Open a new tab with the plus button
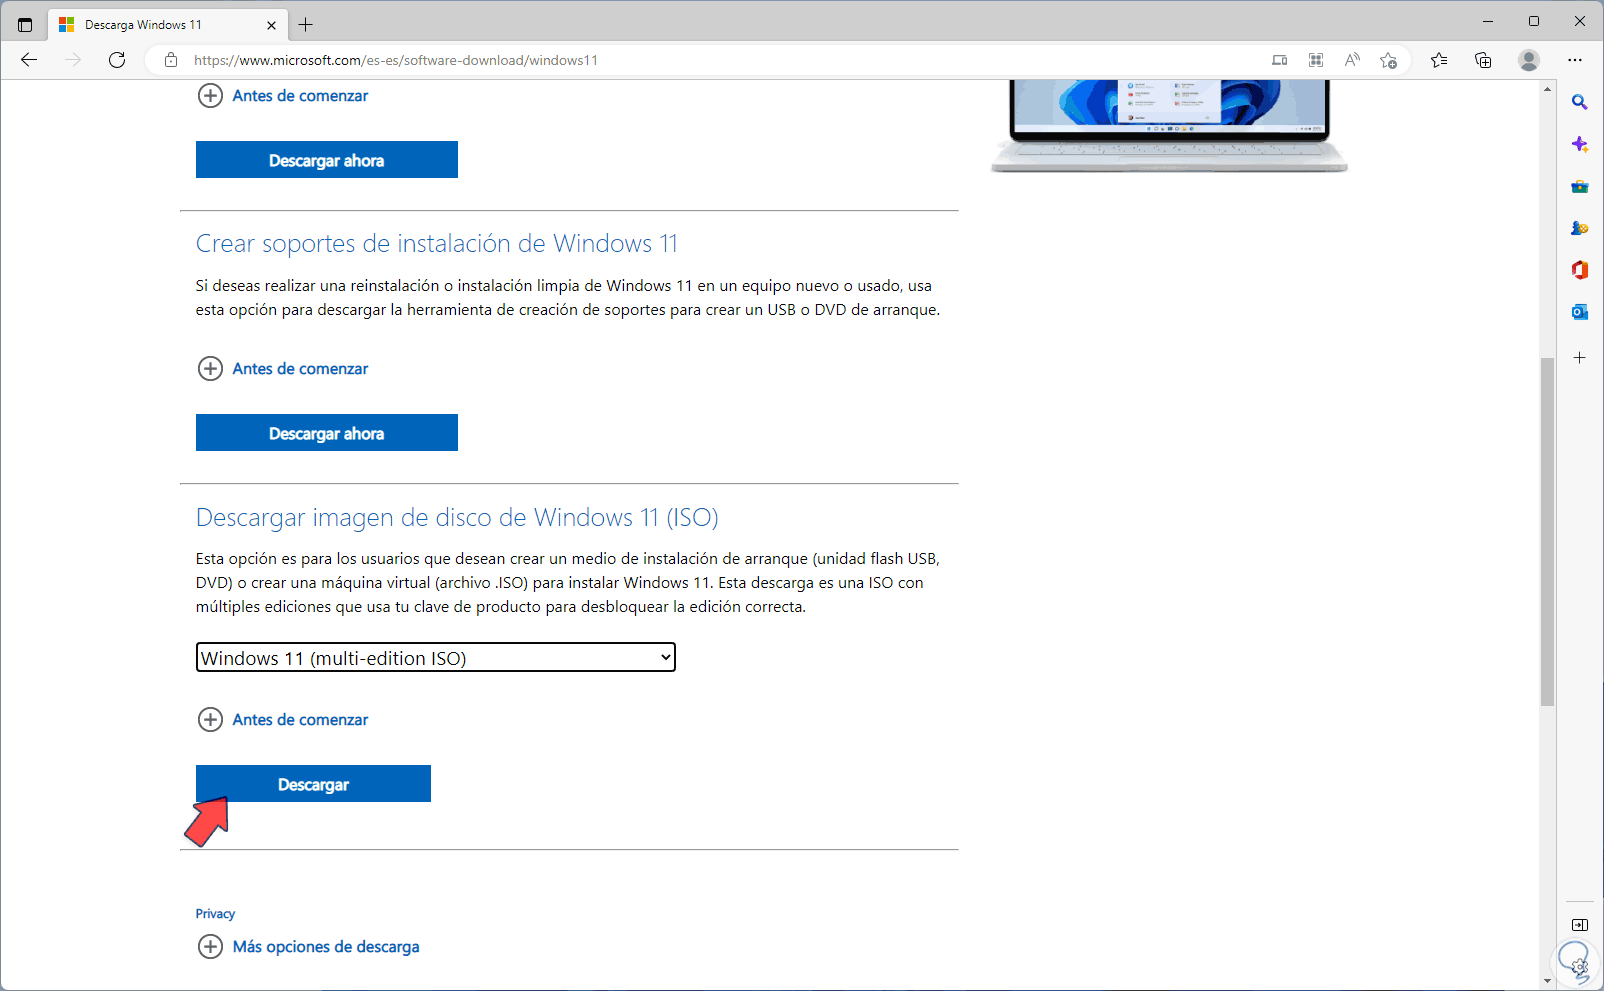The image size is (1604, 991). click(x=306, y=25)
